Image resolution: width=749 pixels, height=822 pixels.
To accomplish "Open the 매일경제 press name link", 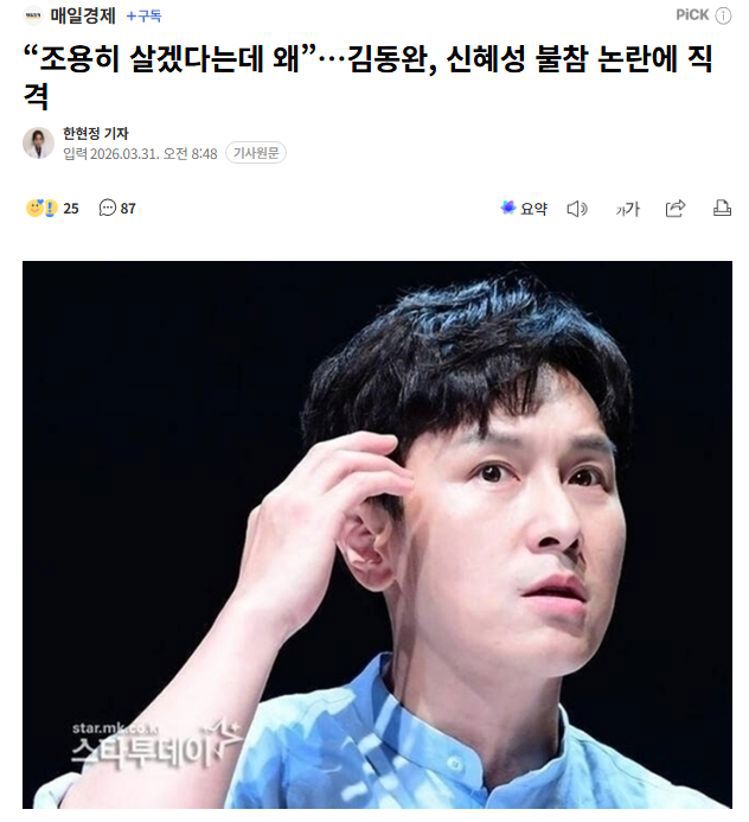I will tap(83, 16).
